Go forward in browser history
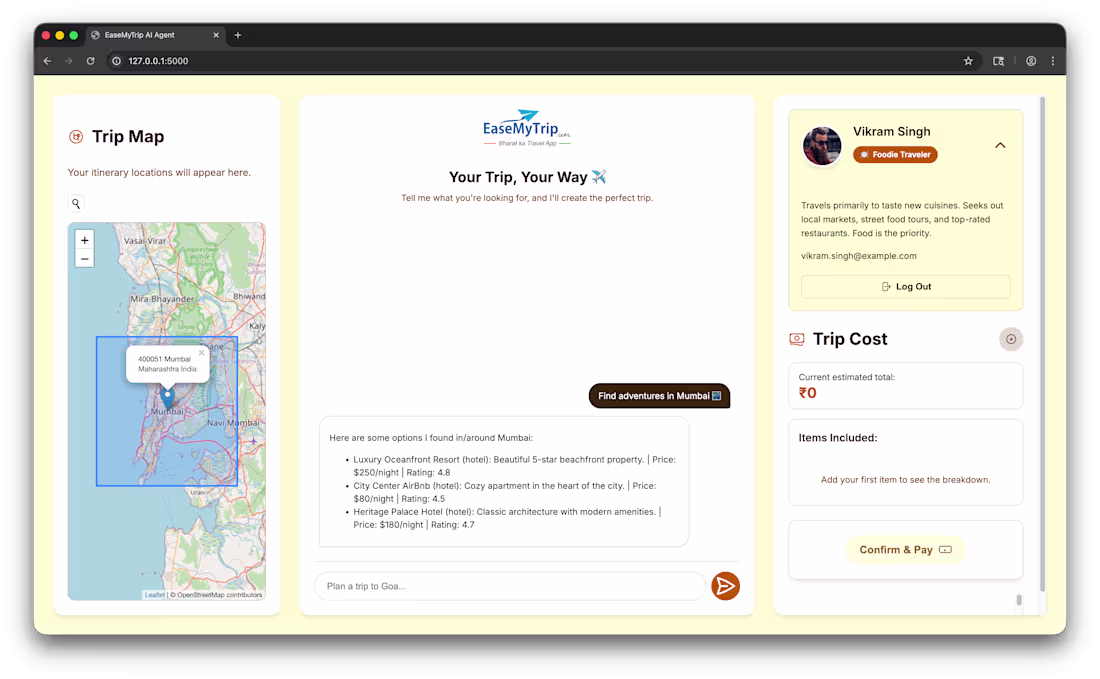The height and width of the screenshot is (679, 1100). tap(69, 61)
